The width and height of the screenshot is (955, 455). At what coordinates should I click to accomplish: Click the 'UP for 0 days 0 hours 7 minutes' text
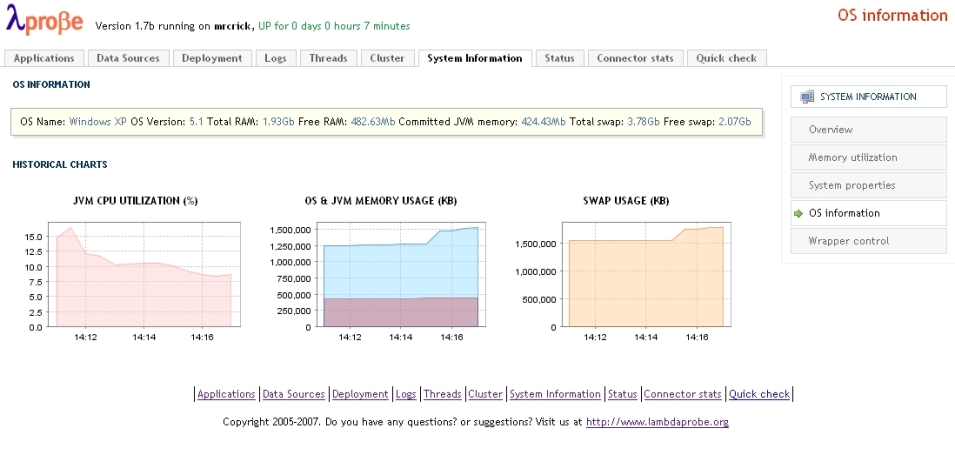[334, 26]
